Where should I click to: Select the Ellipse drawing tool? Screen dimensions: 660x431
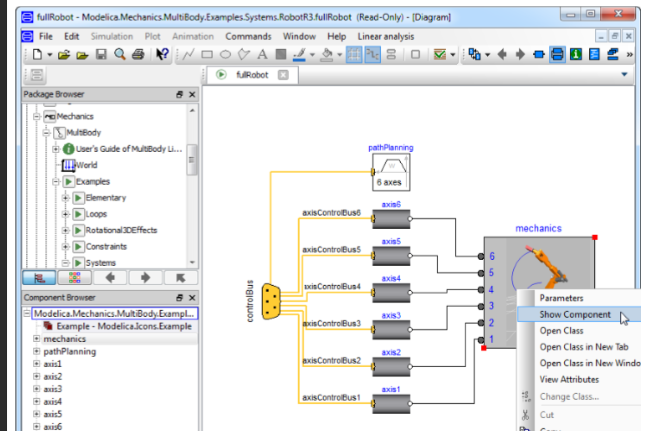(x=227, y=55)
